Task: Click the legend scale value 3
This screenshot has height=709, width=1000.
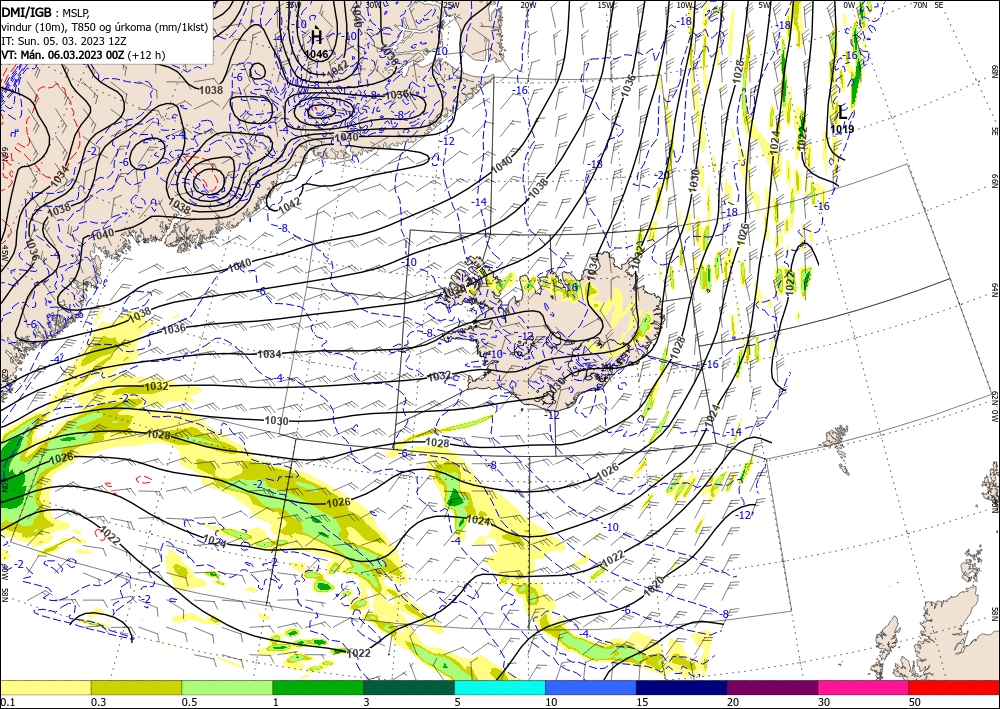Action: click(x=366, y=702)
